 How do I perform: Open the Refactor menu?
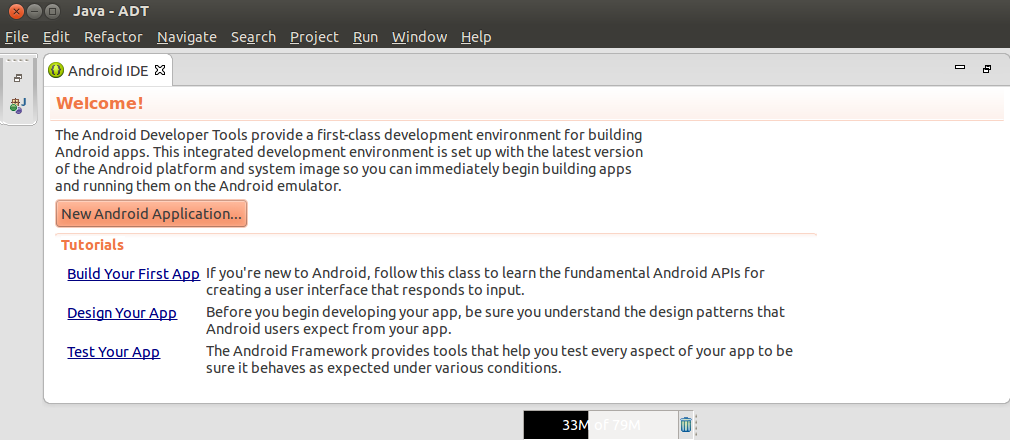pyautogui.click(x=113, y=37)
